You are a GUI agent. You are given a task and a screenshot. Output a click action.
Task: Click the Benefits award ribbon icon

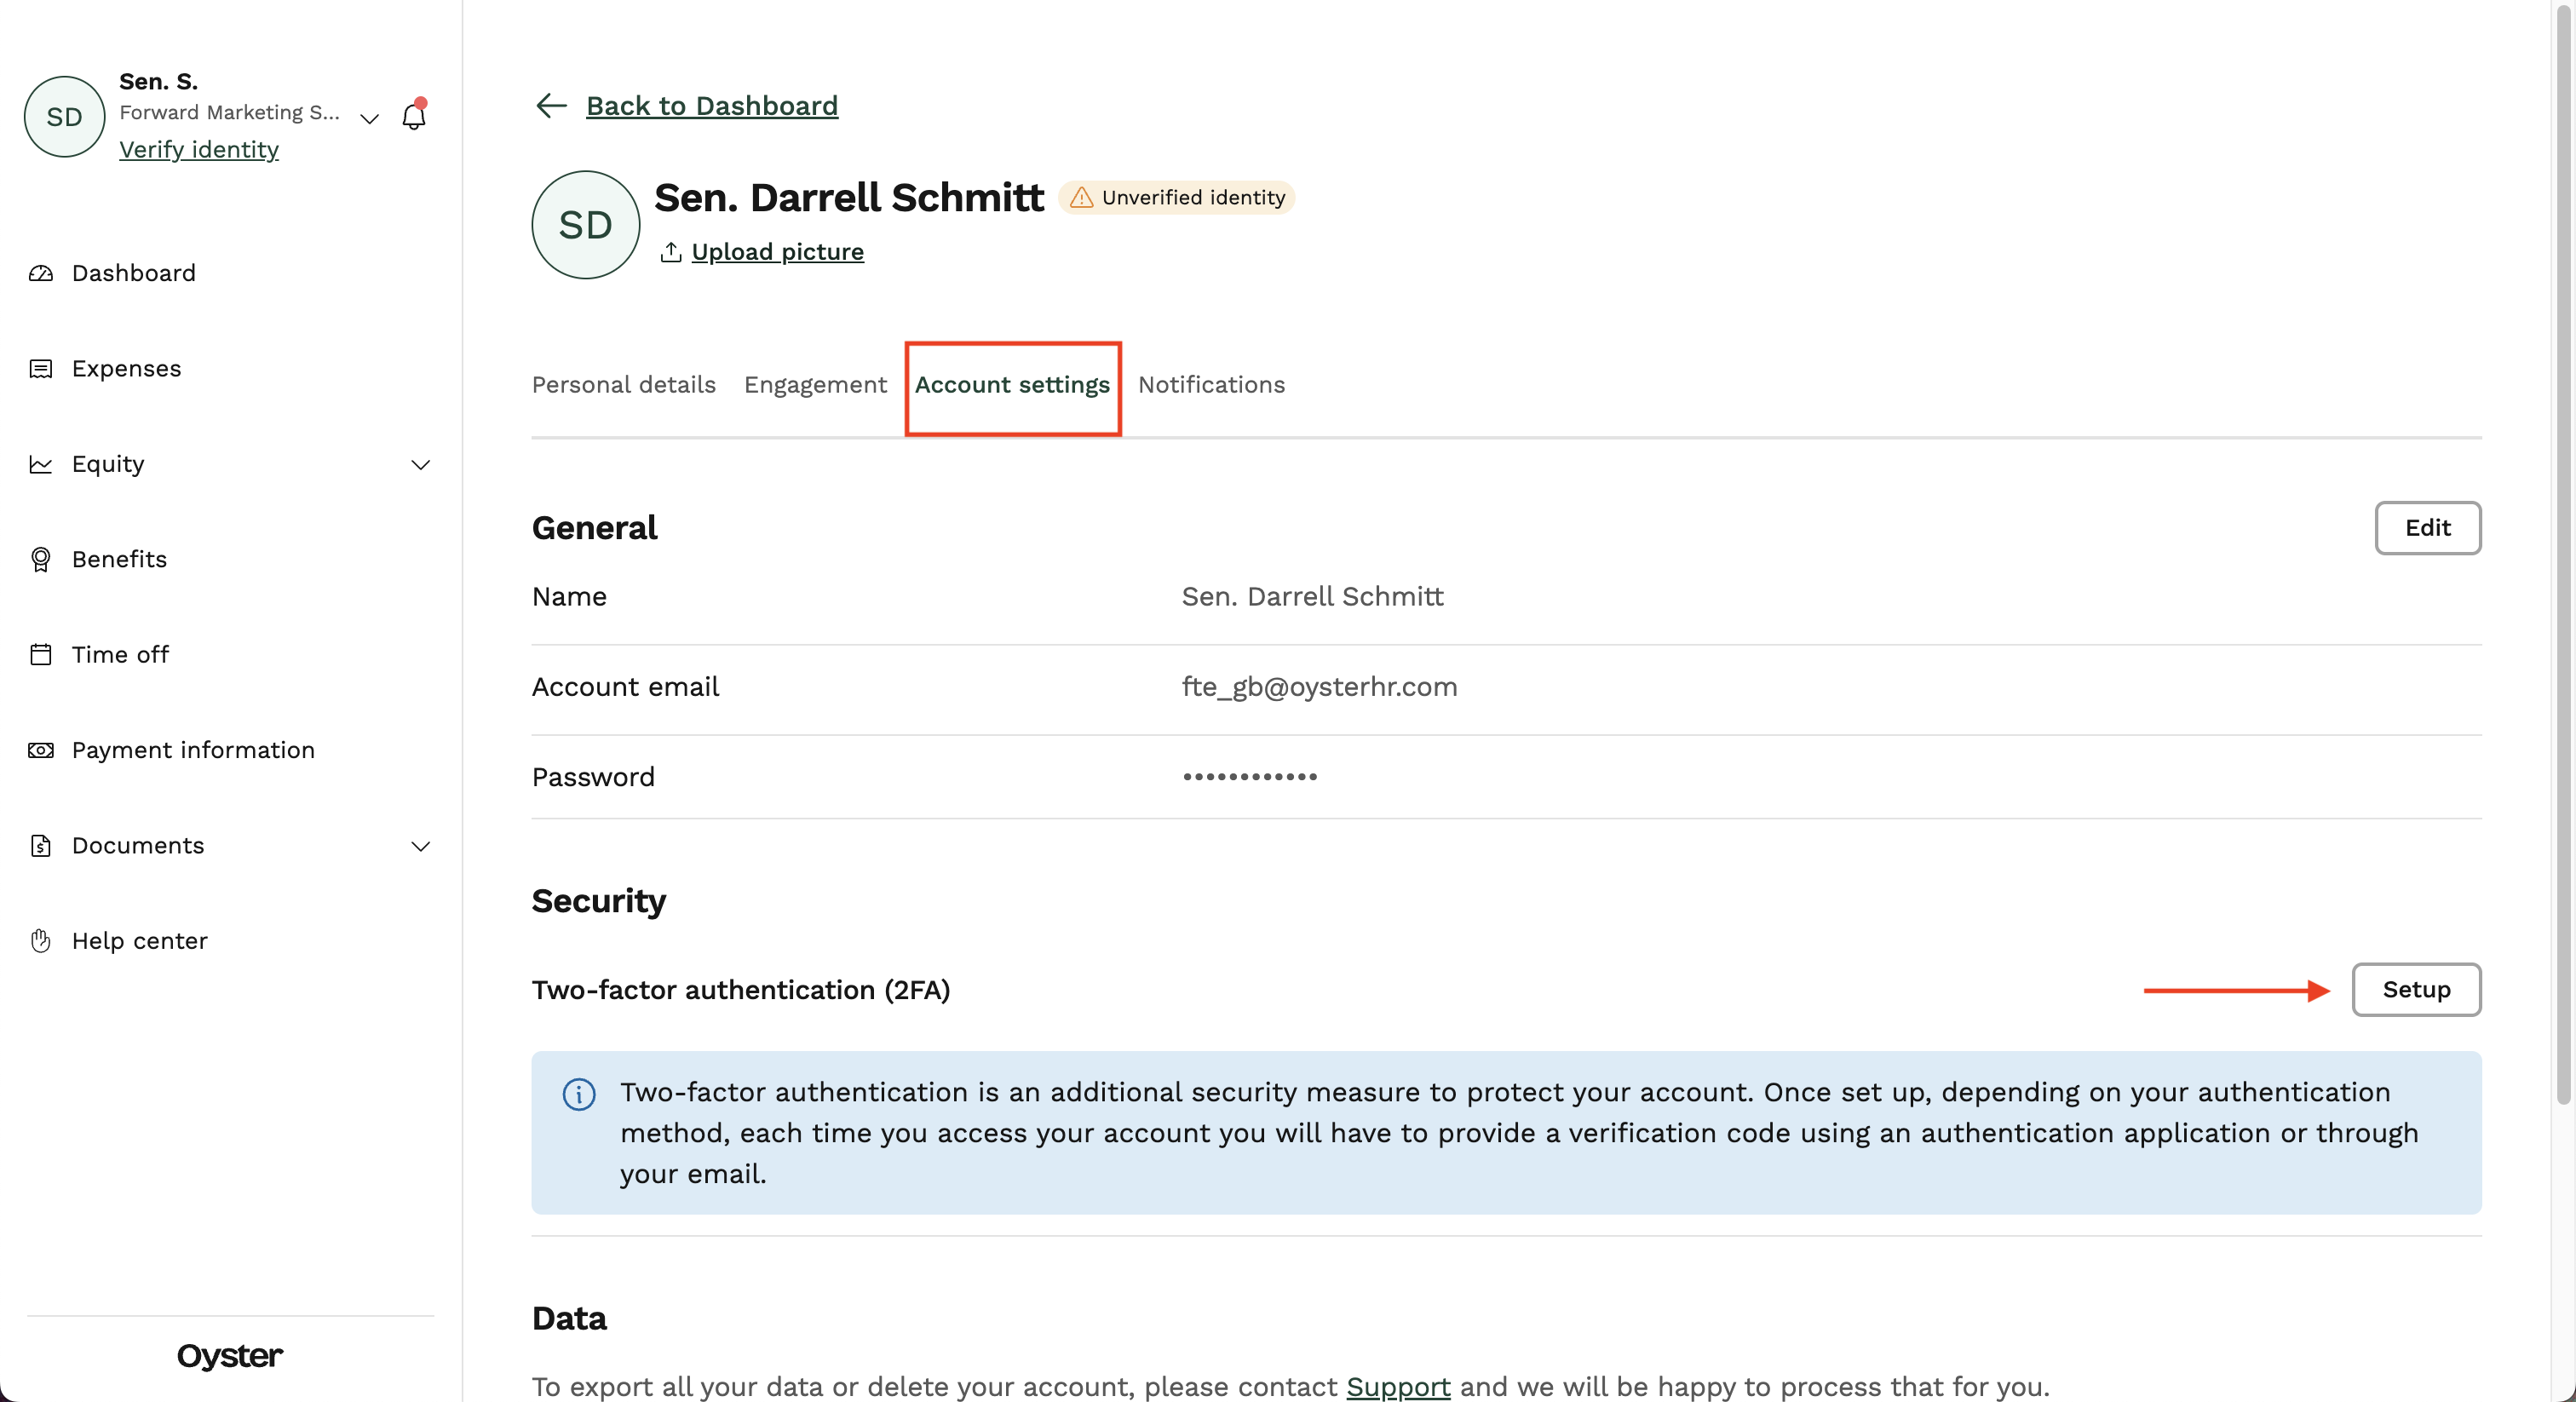point(41,559)
